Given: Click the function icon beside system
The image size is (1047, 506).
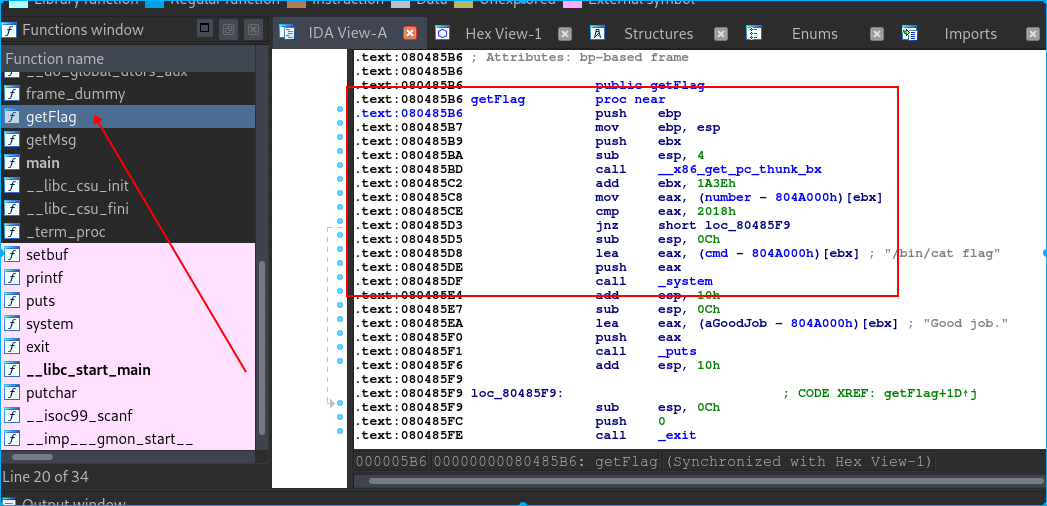Looking at the screenshot, I should tap(11, 324).
